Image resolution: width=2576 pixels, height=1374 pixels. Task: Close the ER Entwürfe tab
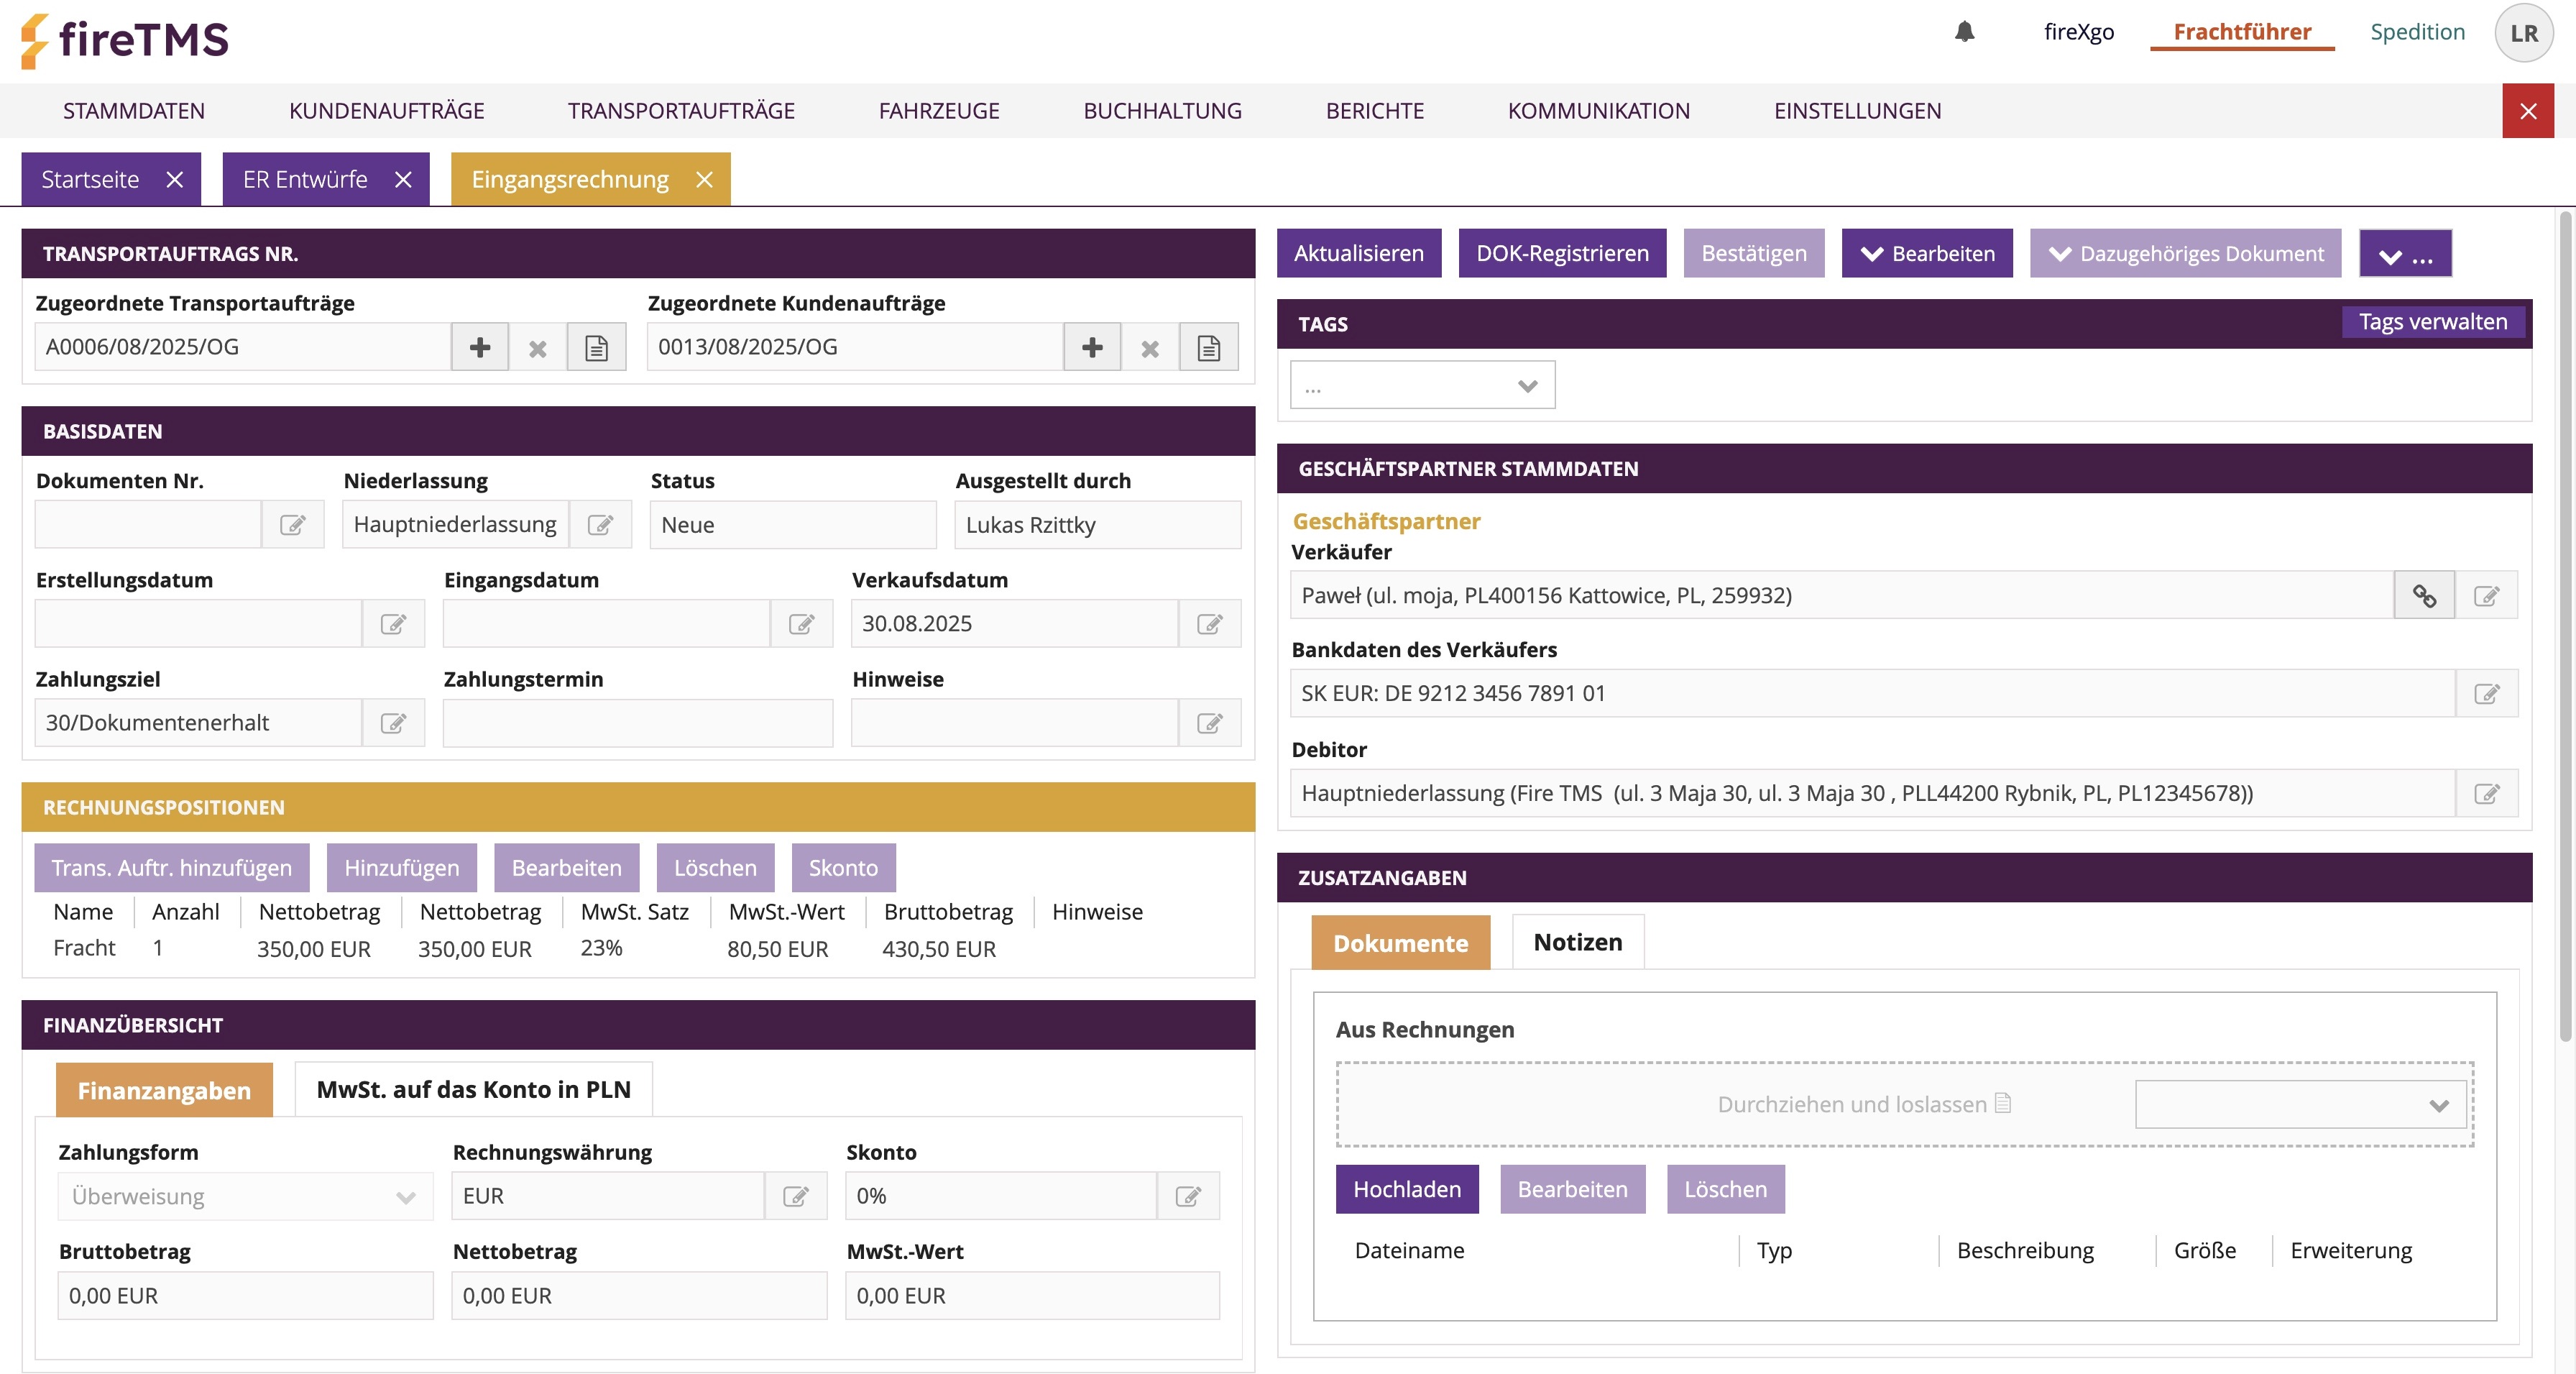pos(403,180)
